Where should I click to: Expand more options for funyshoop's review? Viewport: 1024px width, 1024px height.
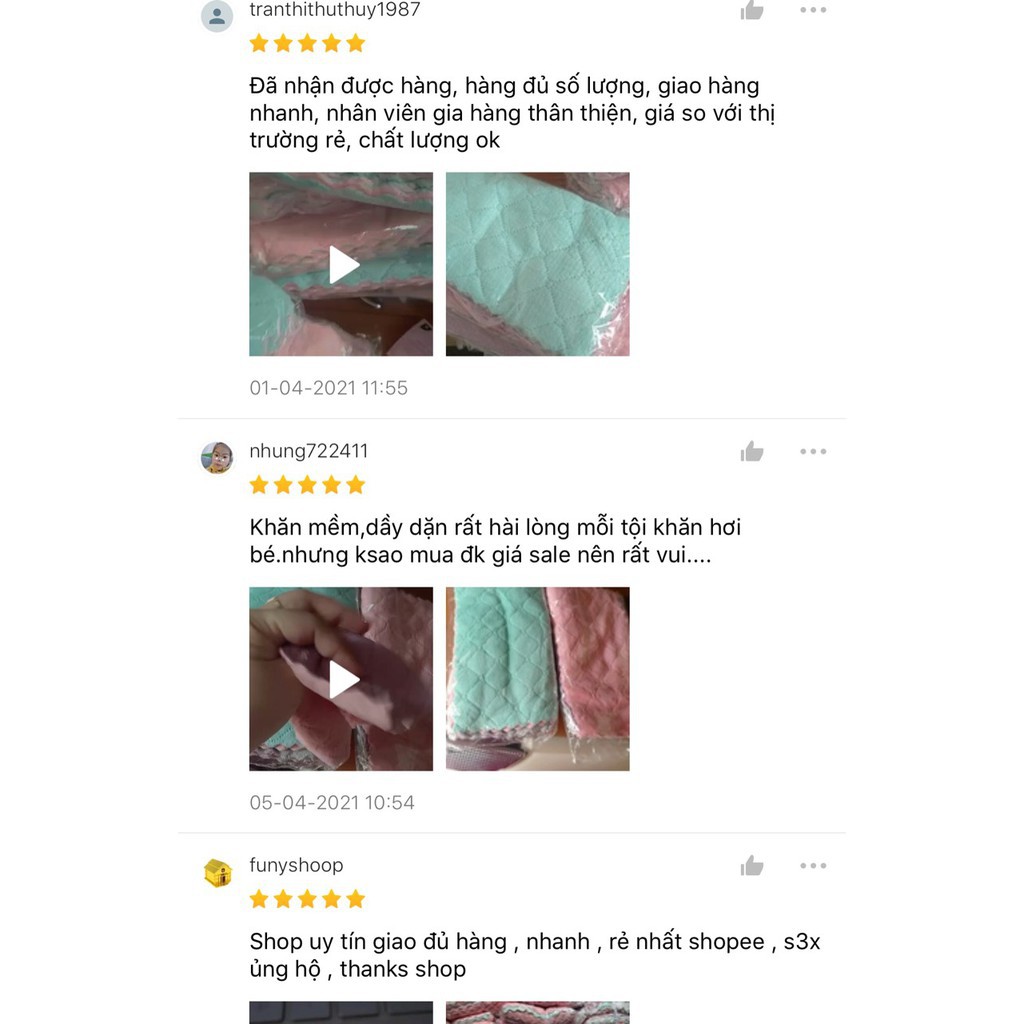tap(813, 866)
